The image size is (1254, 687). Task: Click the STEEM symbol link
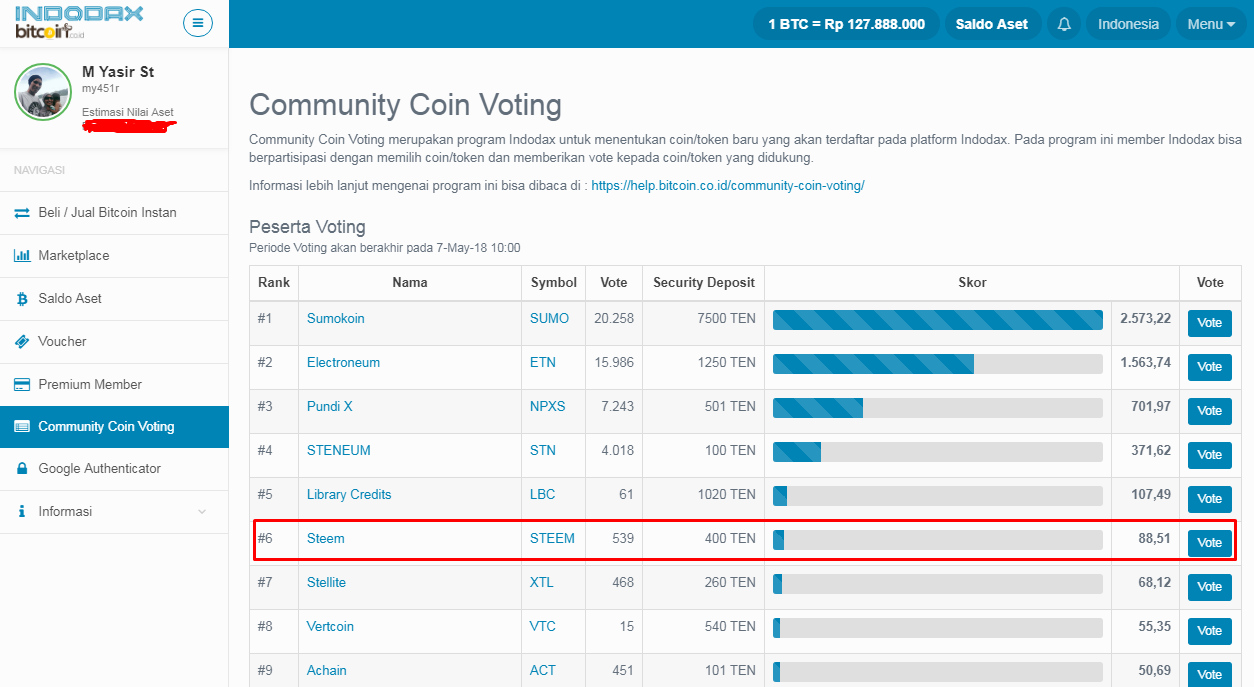coord(552,539)
